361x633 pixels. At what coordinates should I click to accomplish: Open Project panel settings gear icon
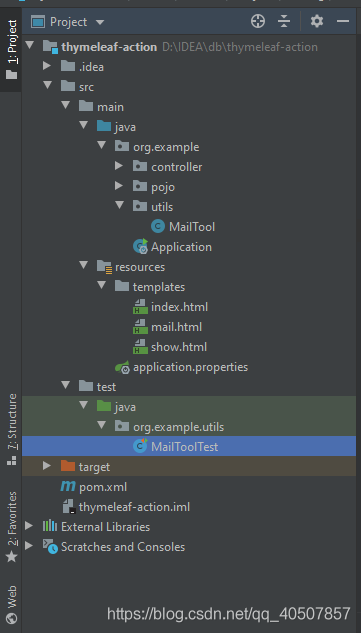(x=317, y=21)
